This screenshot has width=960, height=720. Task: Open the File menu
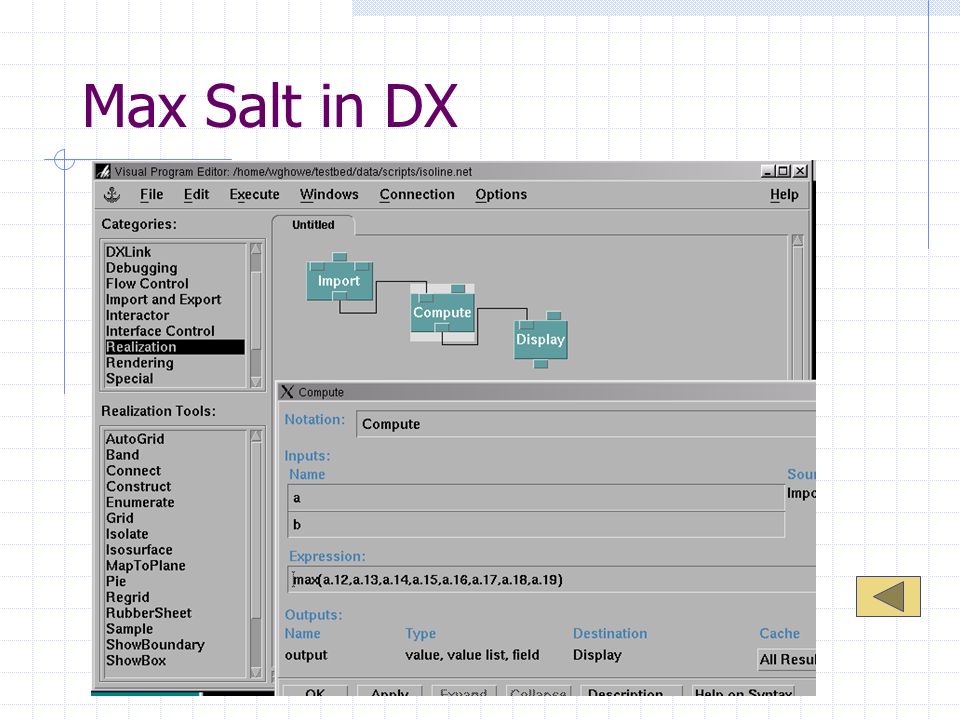[151, 195]
